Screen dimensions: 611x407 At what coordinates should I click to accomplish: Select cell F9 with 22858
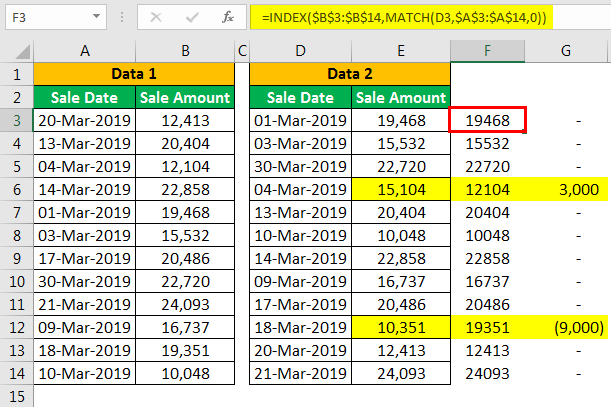pos(487,258)
